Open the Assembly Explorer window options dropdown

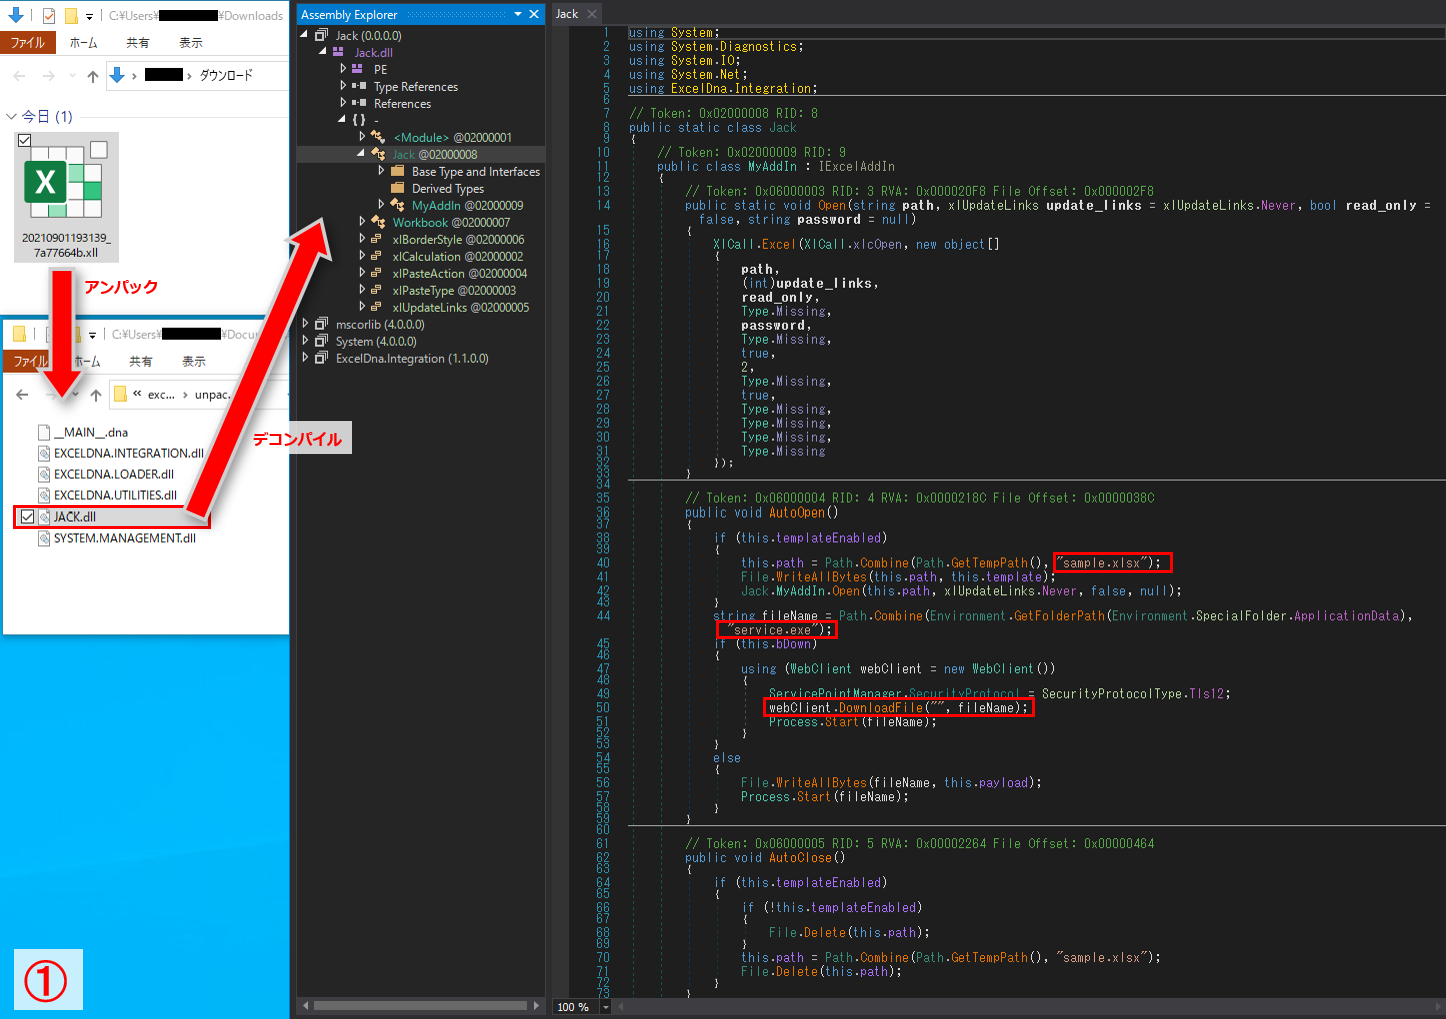518,14
